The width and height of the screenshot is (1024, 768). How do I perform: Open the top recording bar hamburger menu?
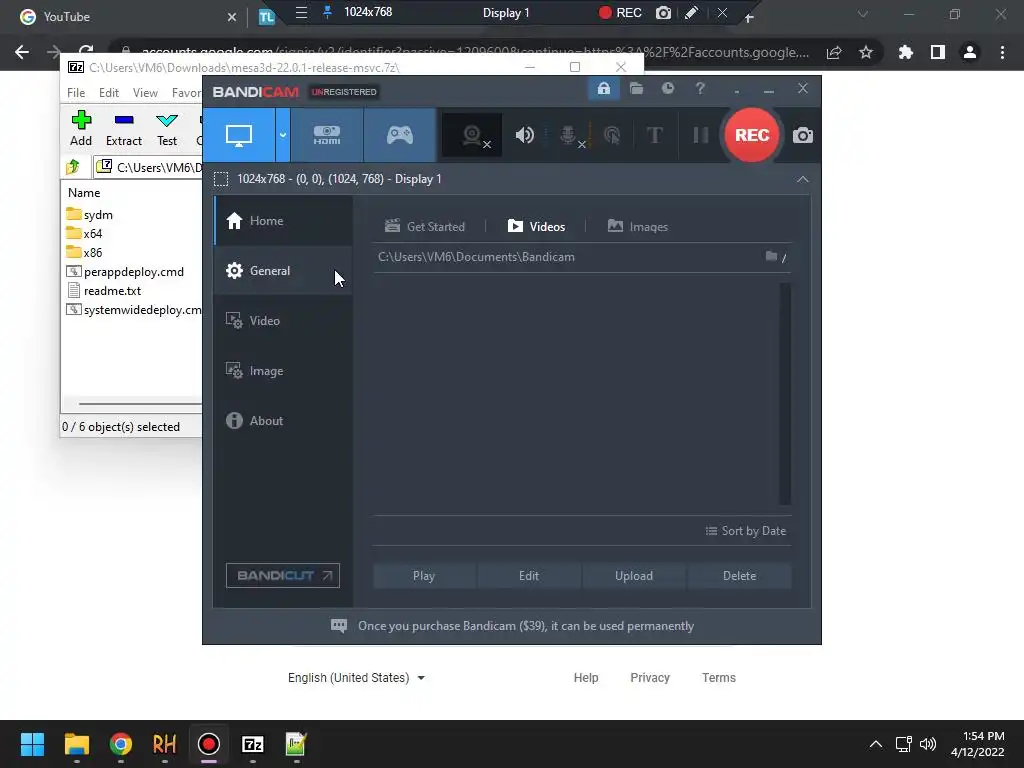click(301, 12)
